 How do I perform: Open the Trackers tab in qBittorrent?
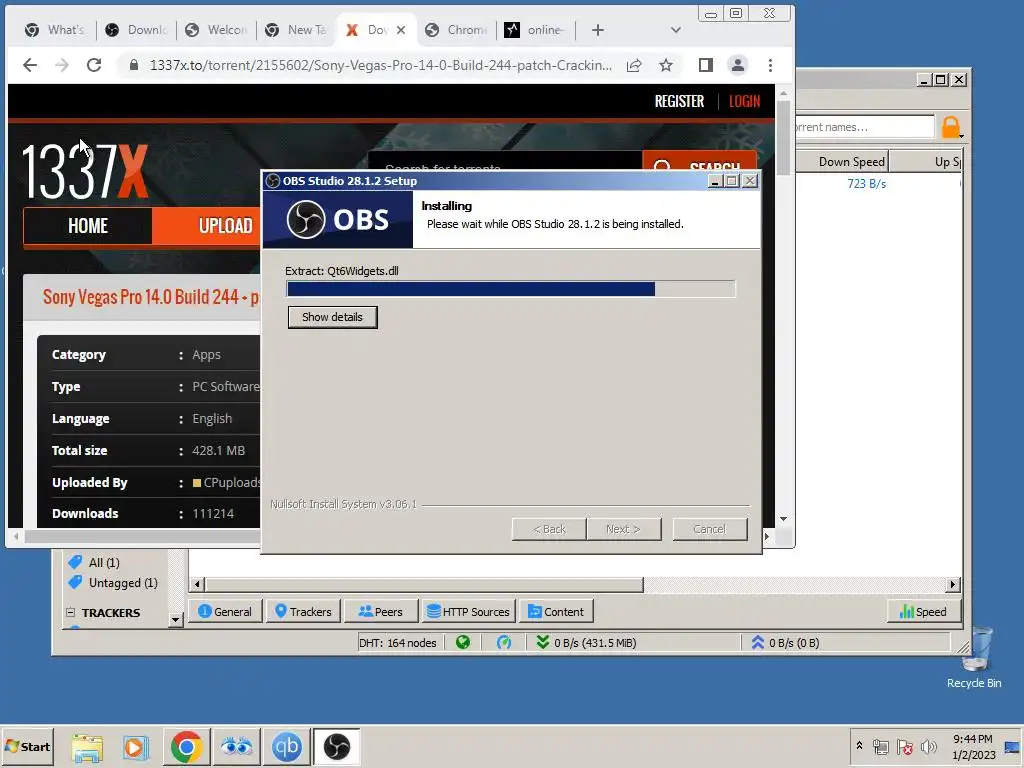(x=303, y=612)
